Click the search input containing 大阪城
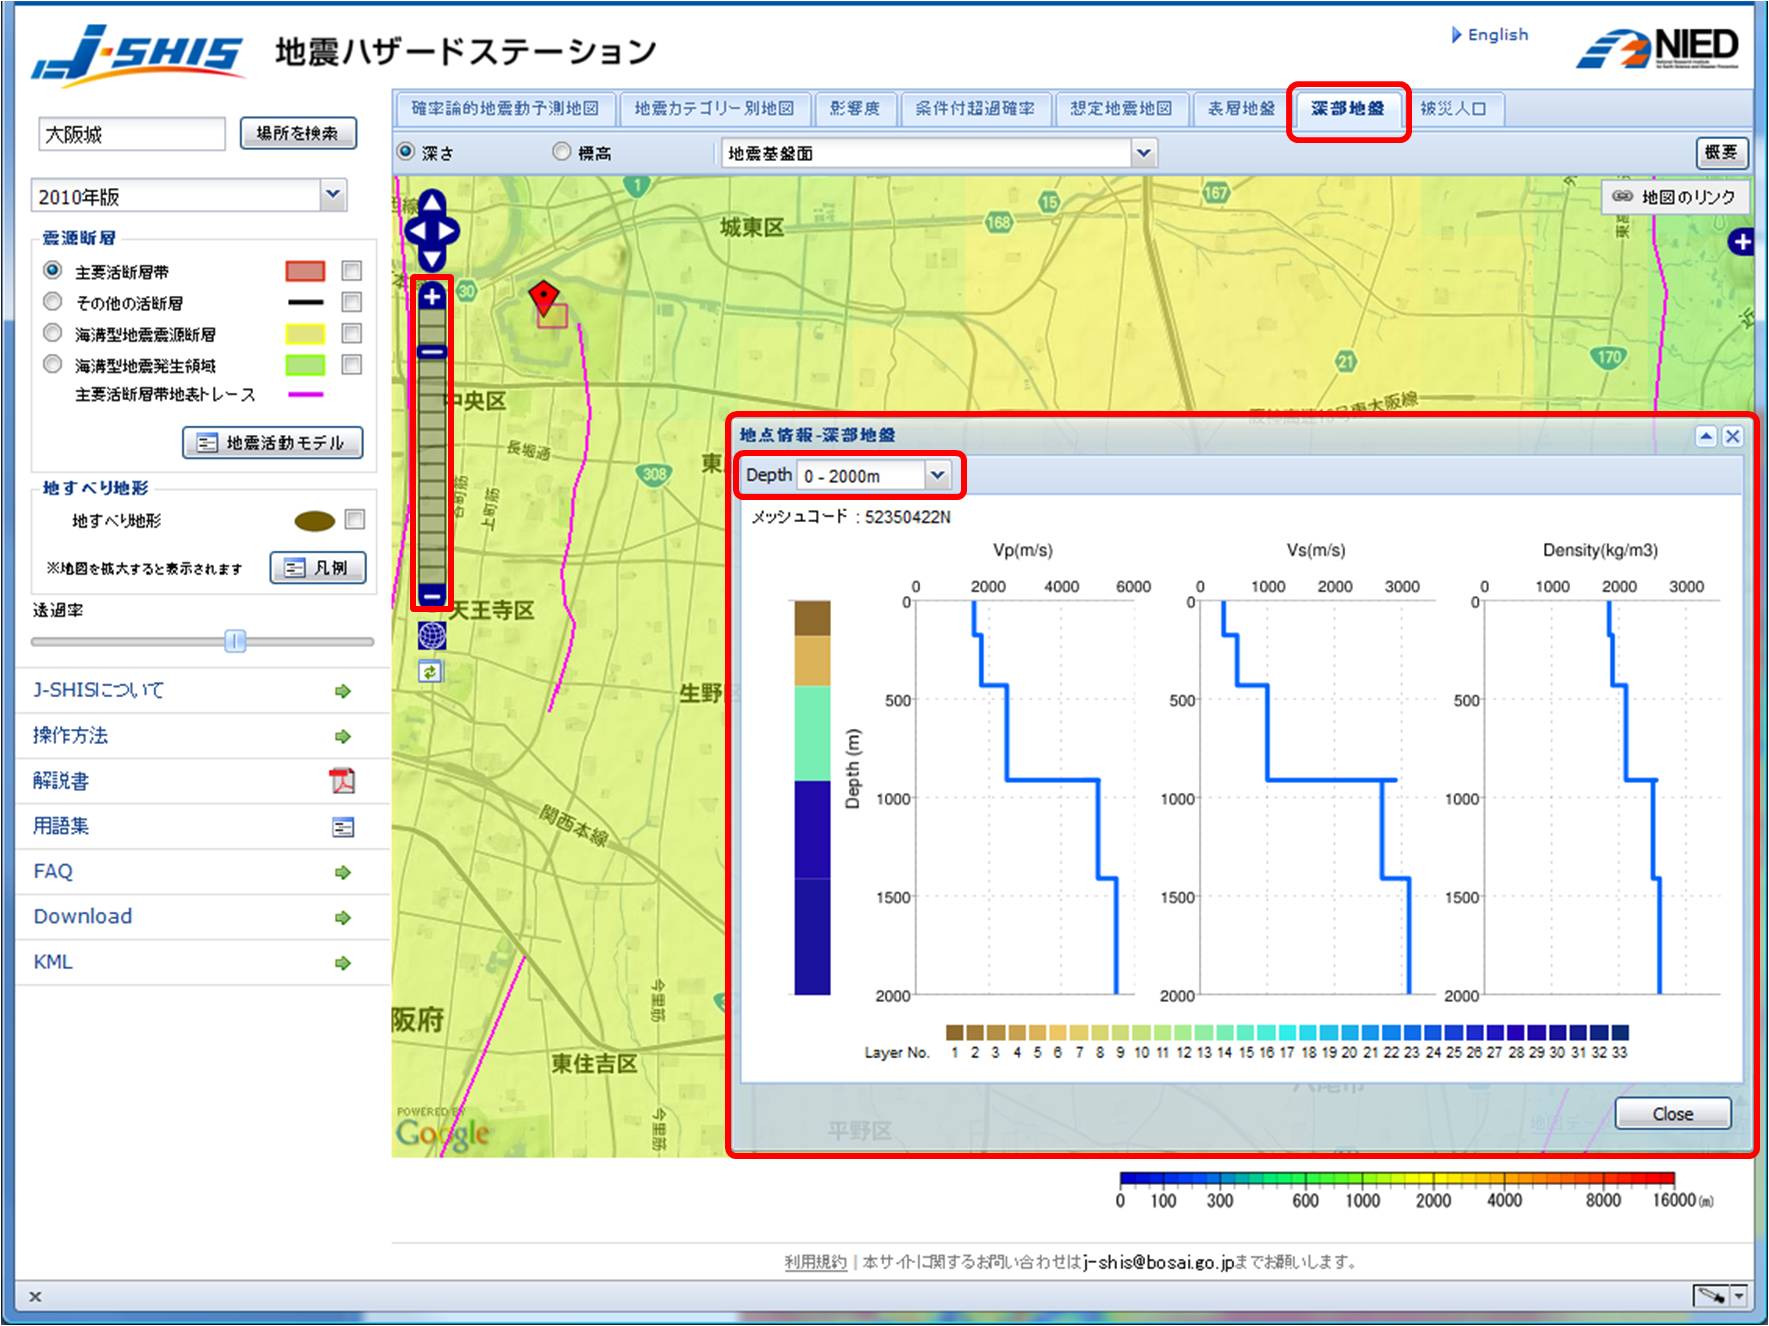 130,135
